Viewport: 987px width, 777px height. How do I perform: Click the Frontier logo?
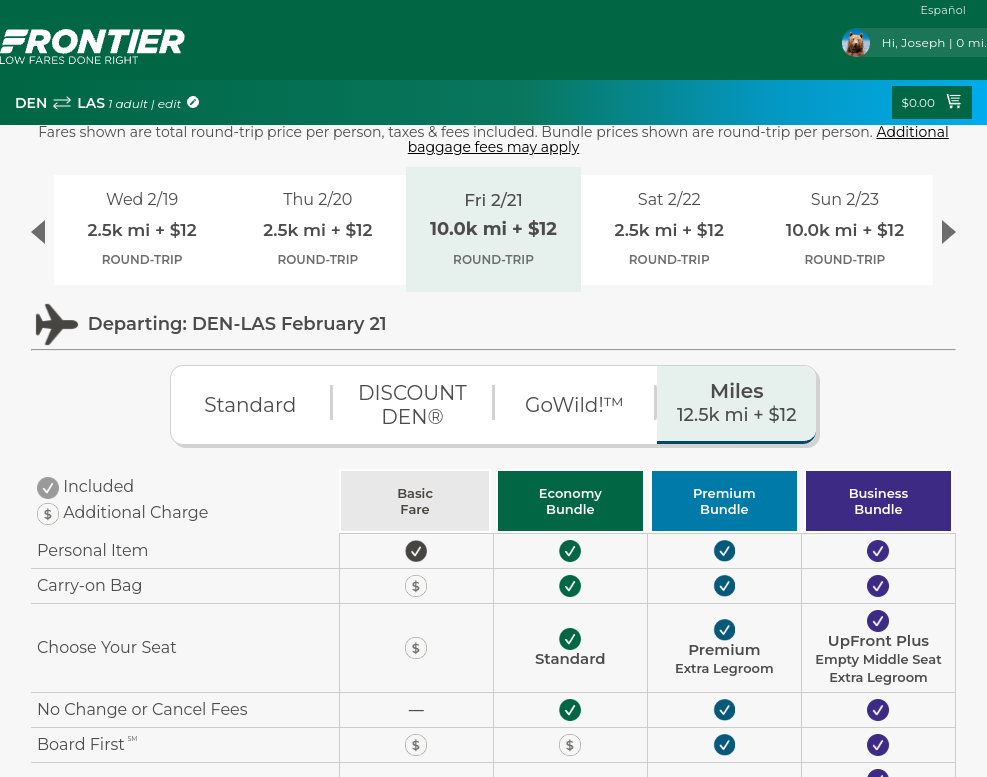tap(92, 47)
